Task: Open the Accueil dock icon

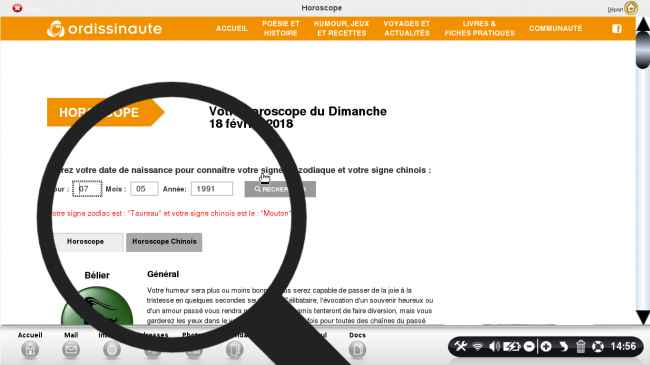Action: coord(30,350)
